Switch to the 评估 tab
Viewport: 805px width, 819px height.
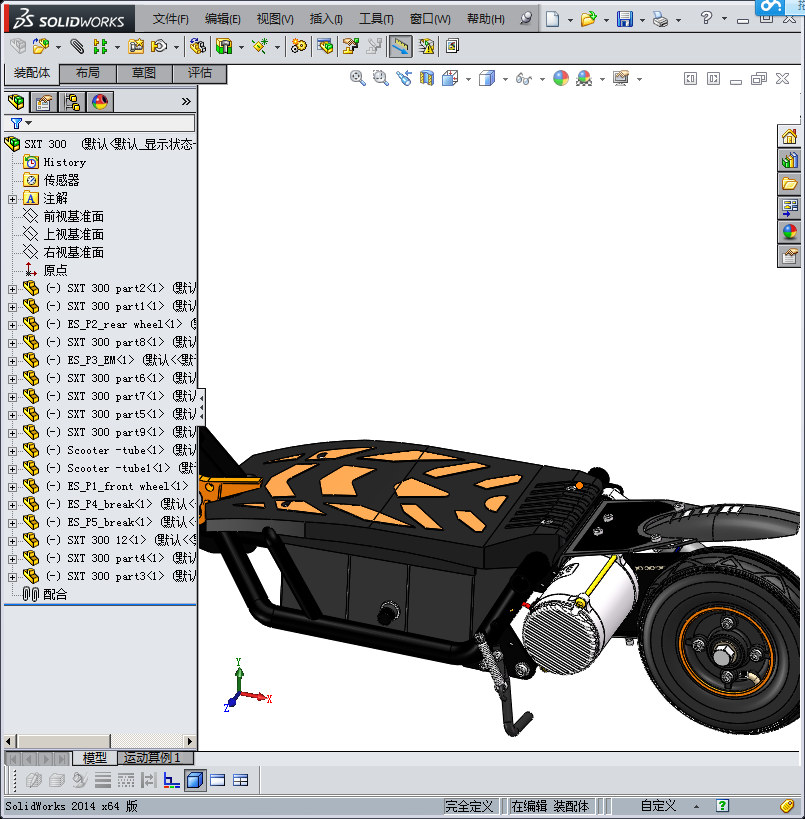coord(200,73)
